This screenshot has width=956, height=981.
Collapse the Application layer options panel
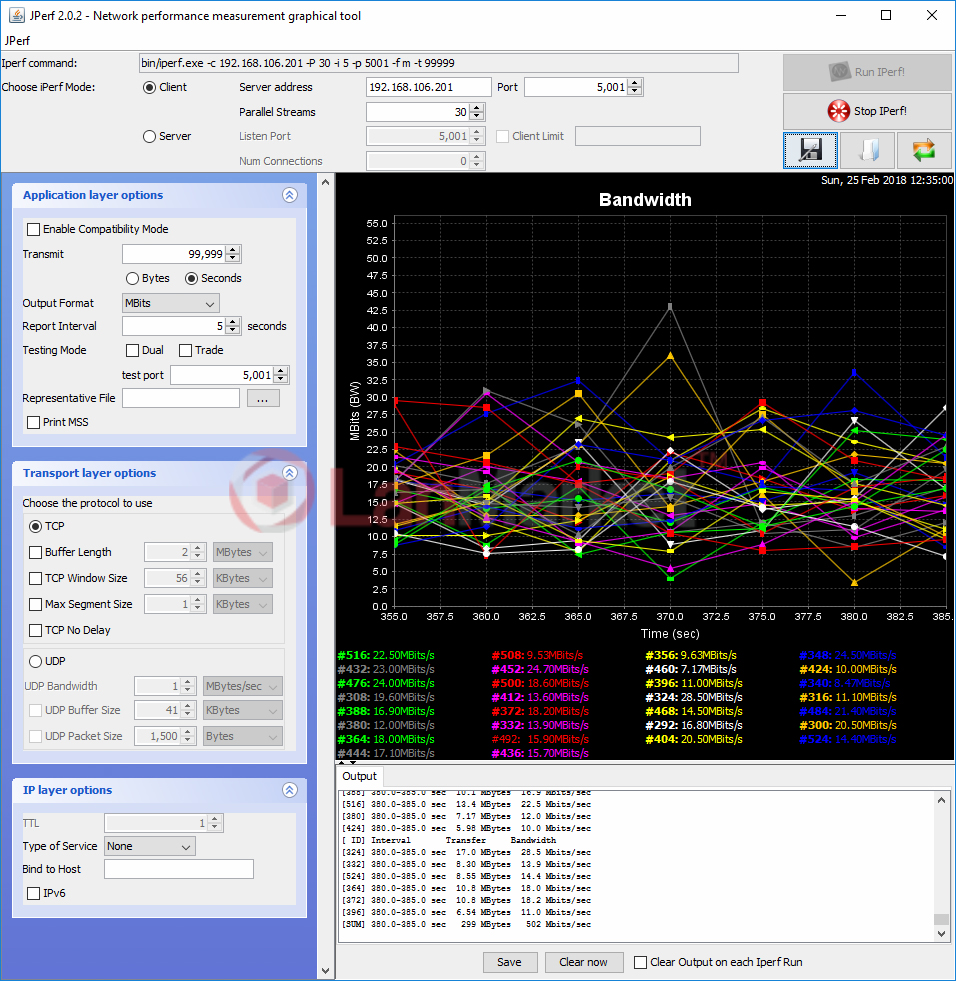point(290,196)
